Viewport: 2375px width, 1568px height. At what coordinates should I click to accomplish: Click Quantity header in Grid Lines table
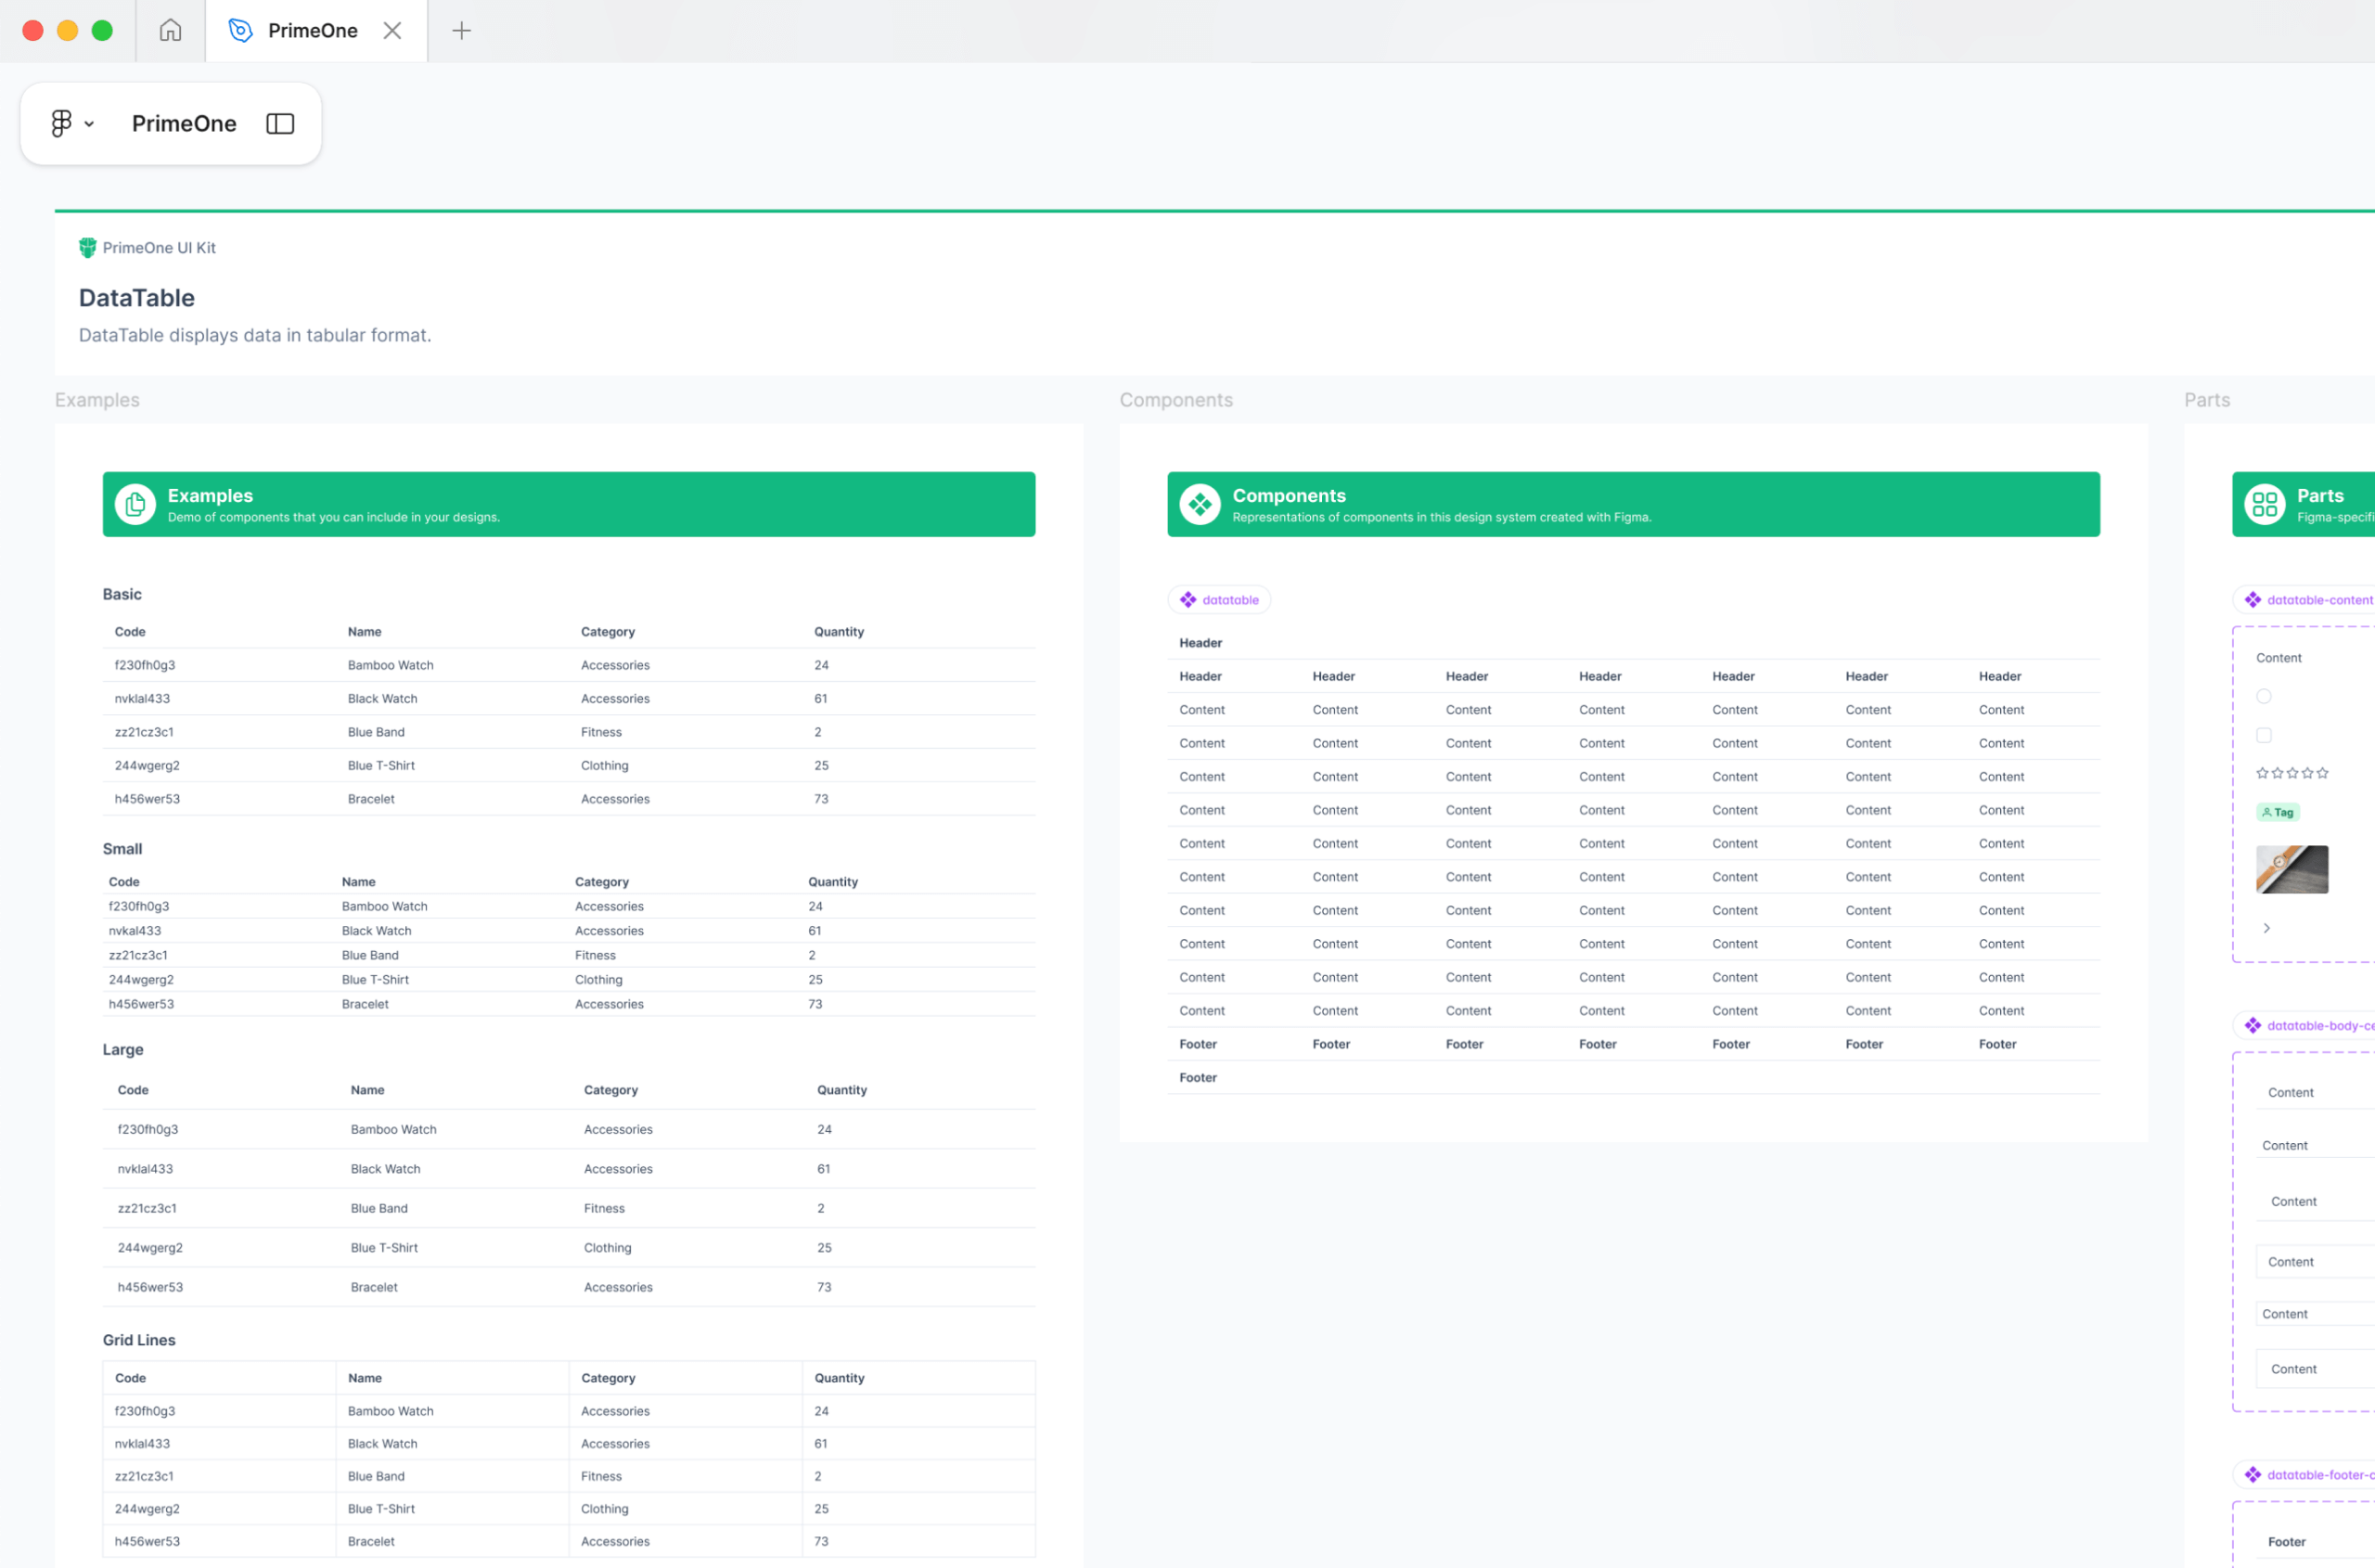tap(839, 1378)
